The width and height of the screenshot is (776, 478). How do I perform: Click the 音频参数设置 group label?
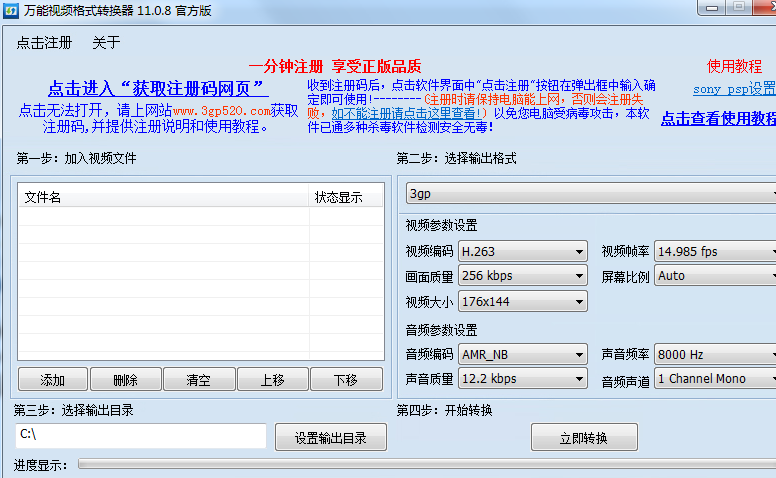441,330
